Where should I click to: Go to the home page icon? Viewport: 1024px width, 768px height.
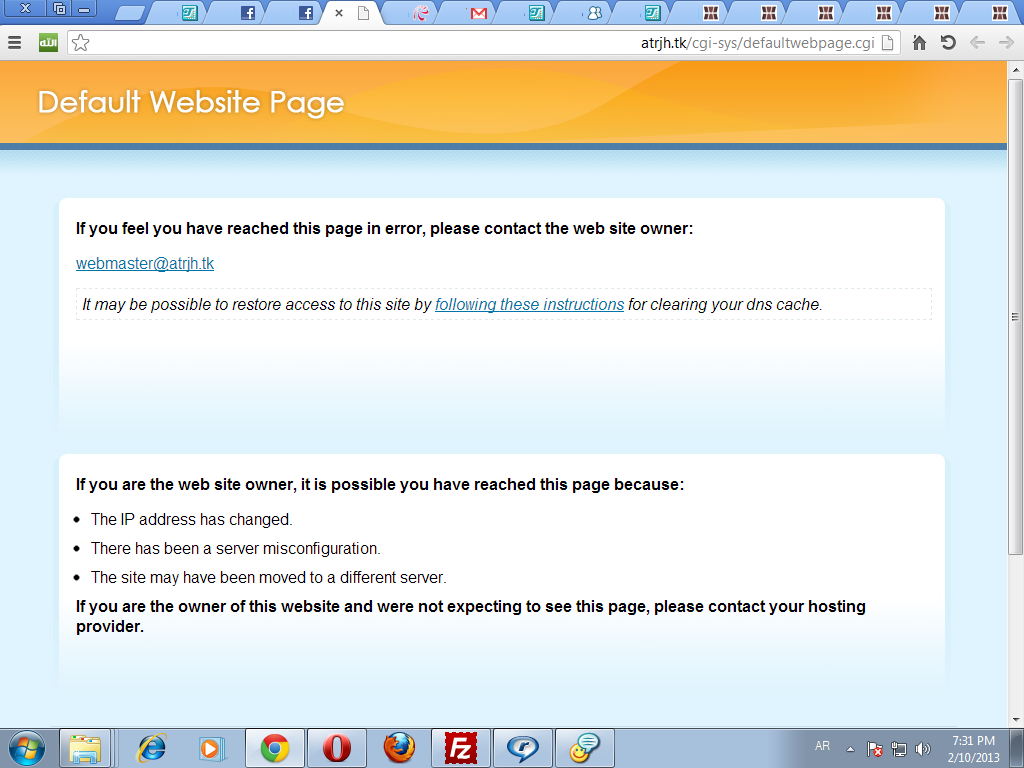pos(919,43)
